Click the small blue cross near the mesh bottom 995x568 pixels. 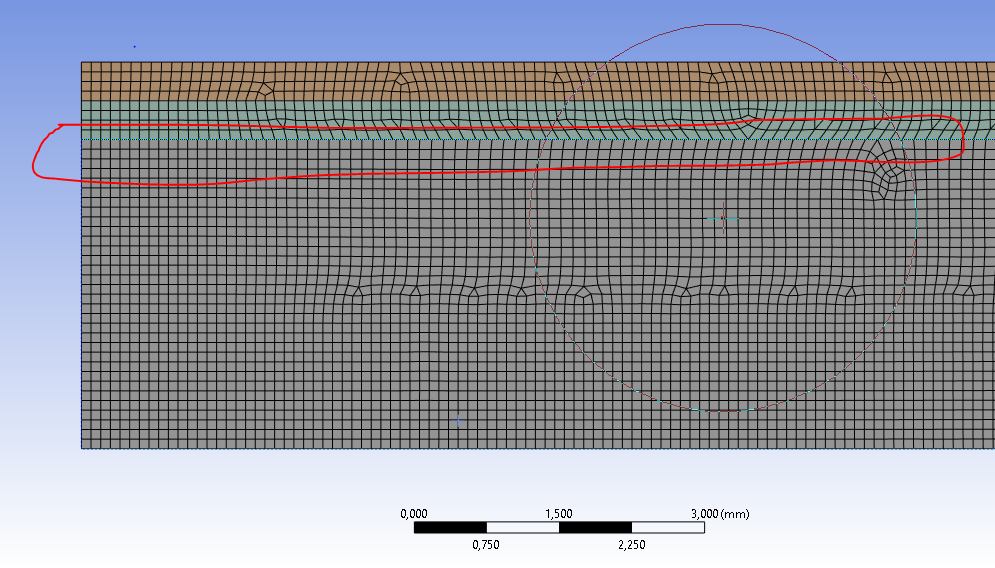[459, 420]
